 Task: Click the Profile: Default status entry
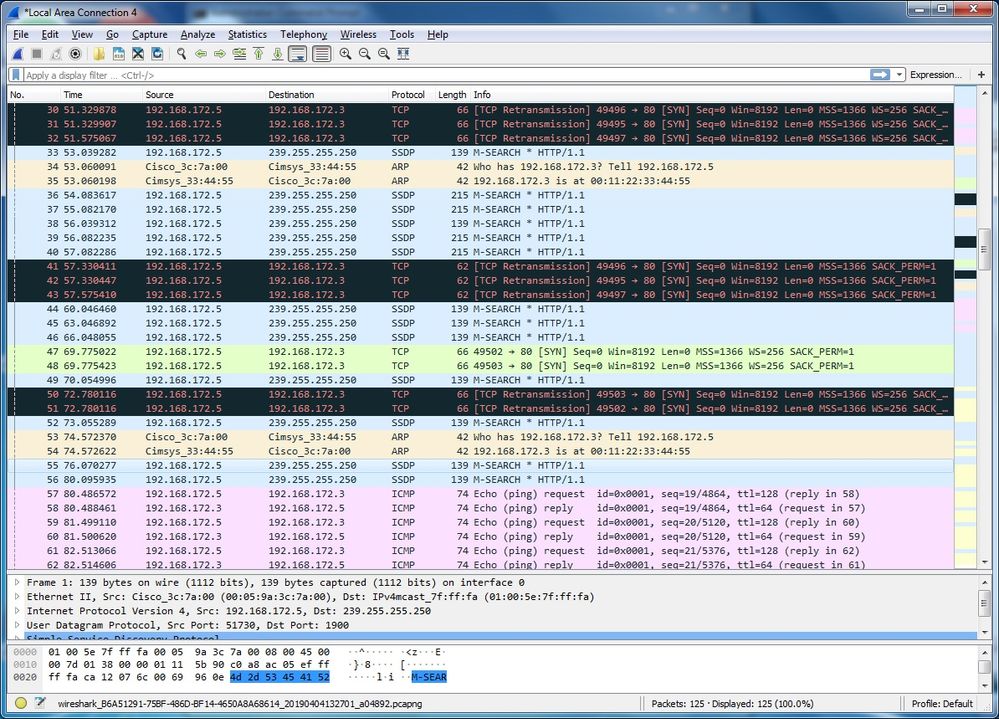pos(942,704)
